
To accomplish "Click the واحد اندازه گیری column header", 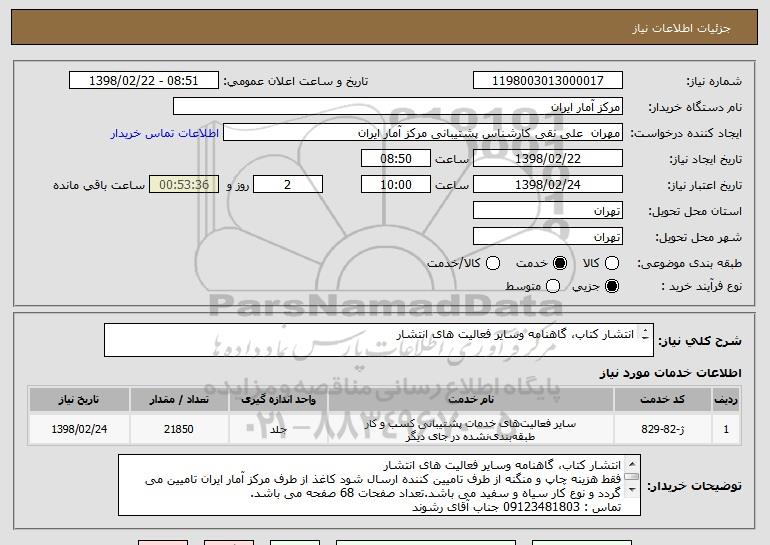I will 278,400.
